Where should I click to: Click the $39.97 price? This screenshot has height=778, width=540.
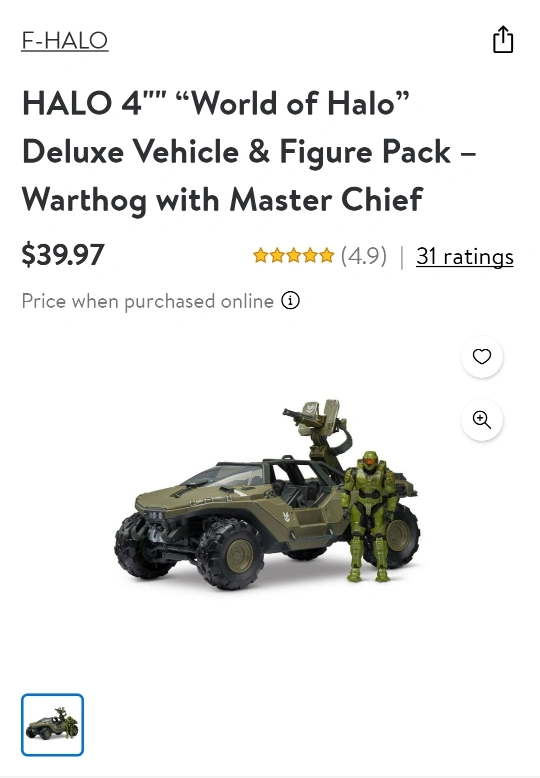coord(63,255)
